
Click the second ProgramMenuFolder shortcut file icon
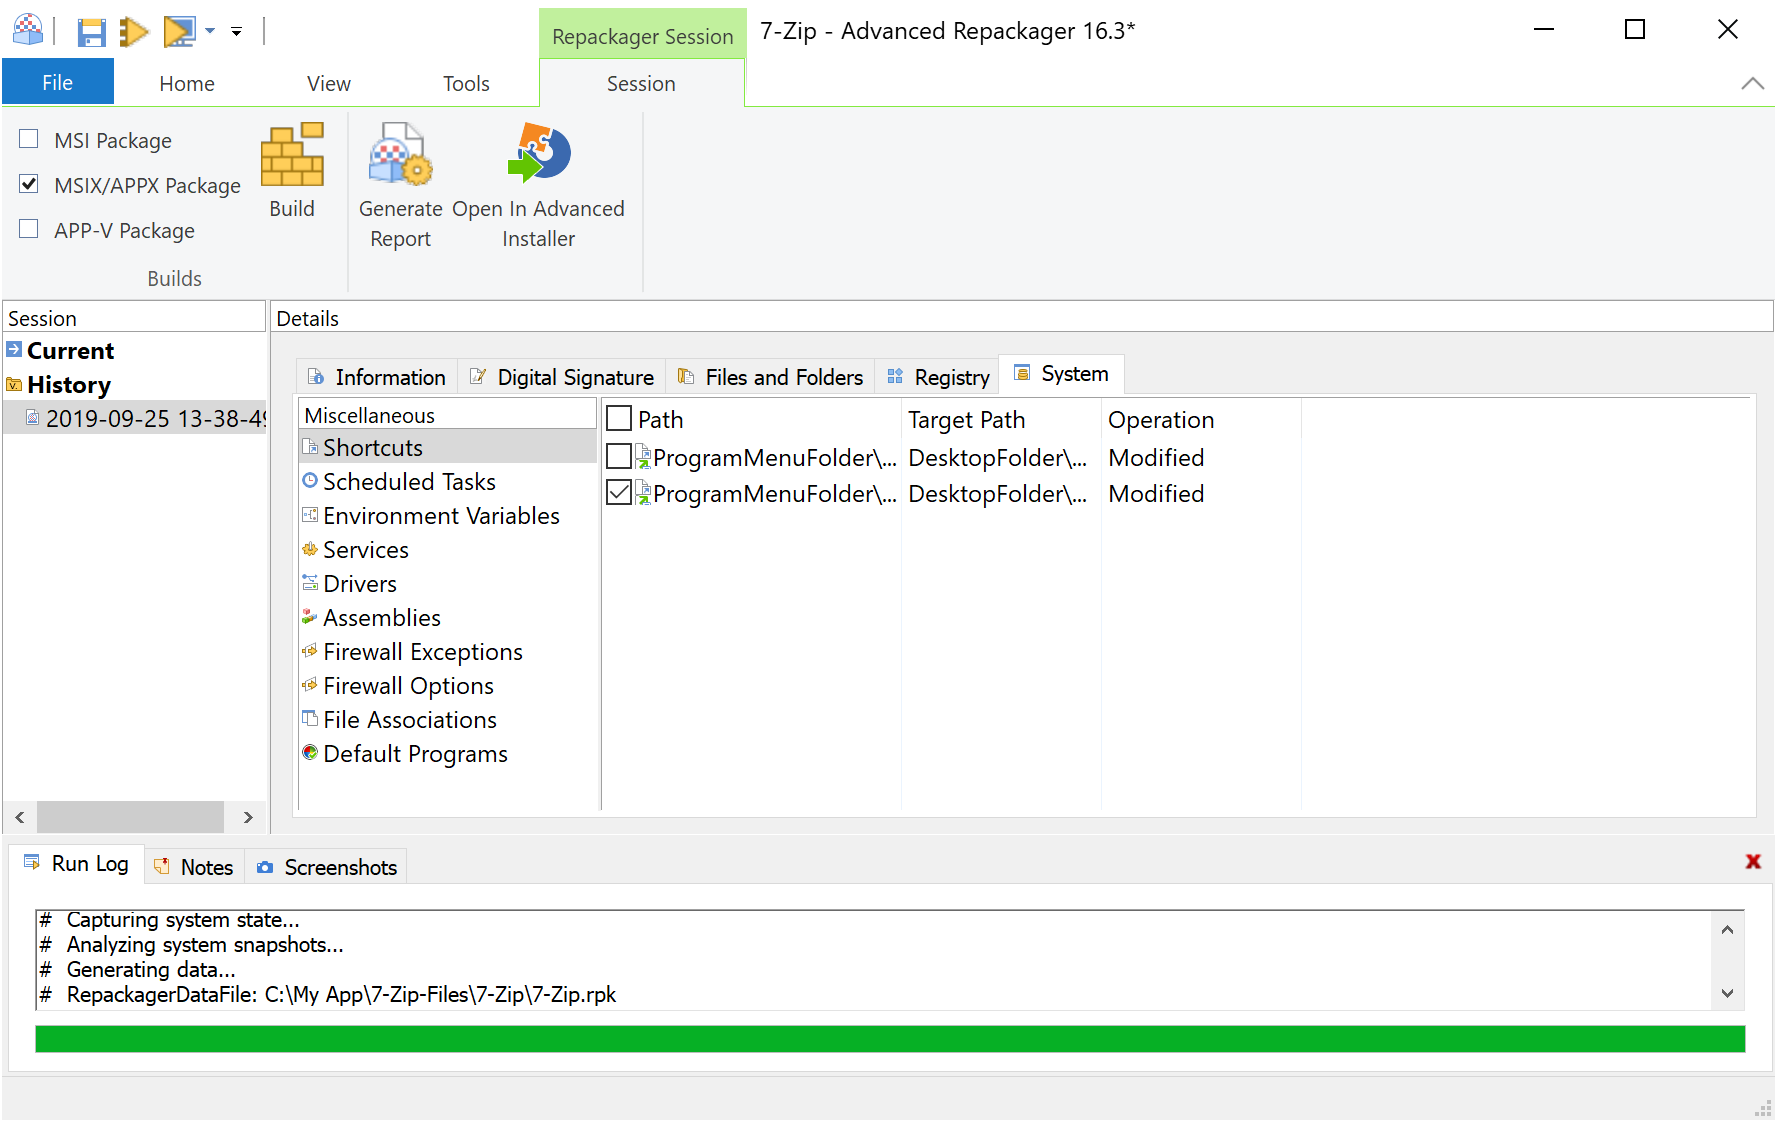(643, 493)
